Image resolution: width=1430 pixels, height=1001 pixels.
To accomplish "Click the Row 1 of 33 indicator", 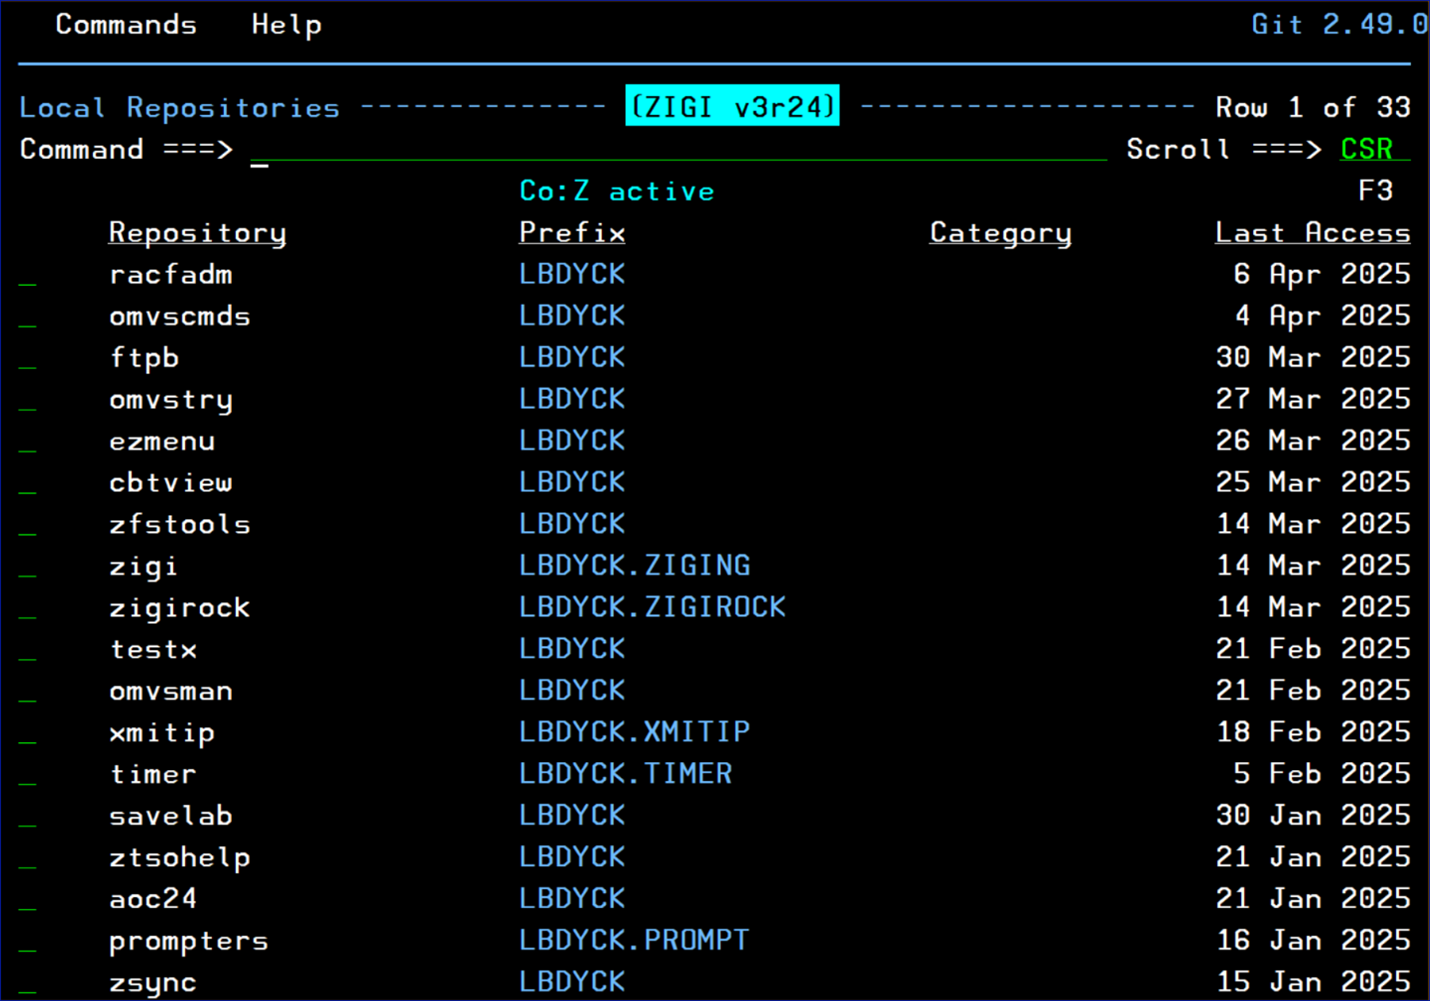I will click(x=1312, y=107).
